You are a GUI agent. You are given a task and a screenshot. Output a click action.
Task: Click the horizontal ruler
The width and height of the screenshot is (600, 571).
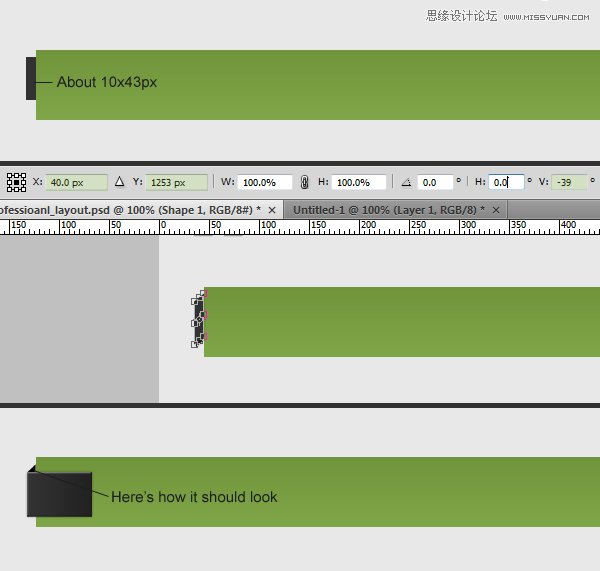point(300,227)
